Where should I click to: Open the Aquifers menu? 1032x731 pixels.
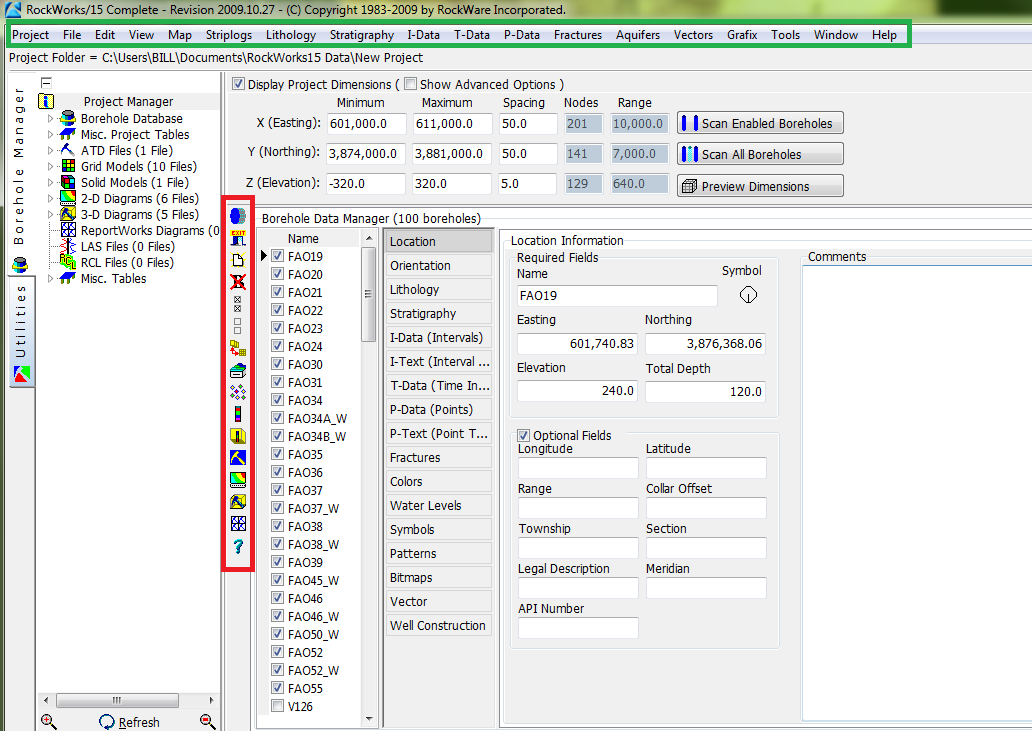point(638,35)
